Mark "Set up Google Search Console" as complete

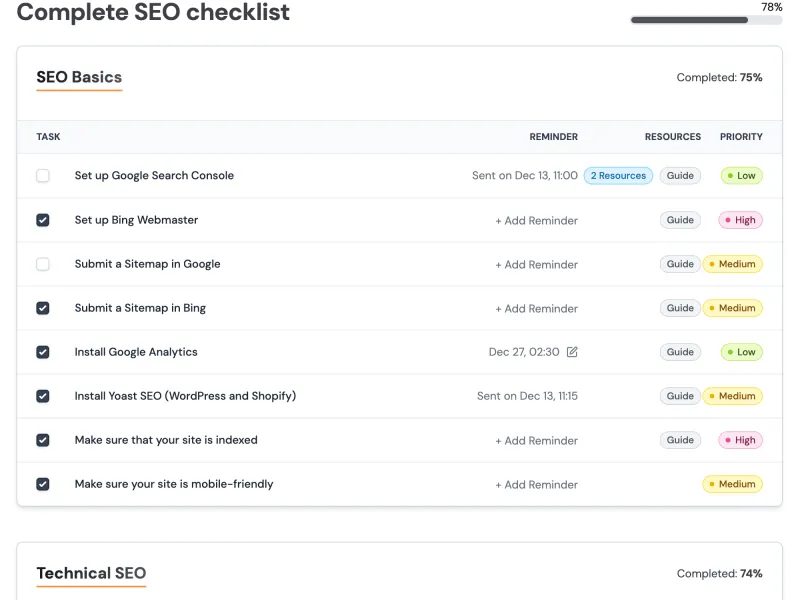pos(43,176)
